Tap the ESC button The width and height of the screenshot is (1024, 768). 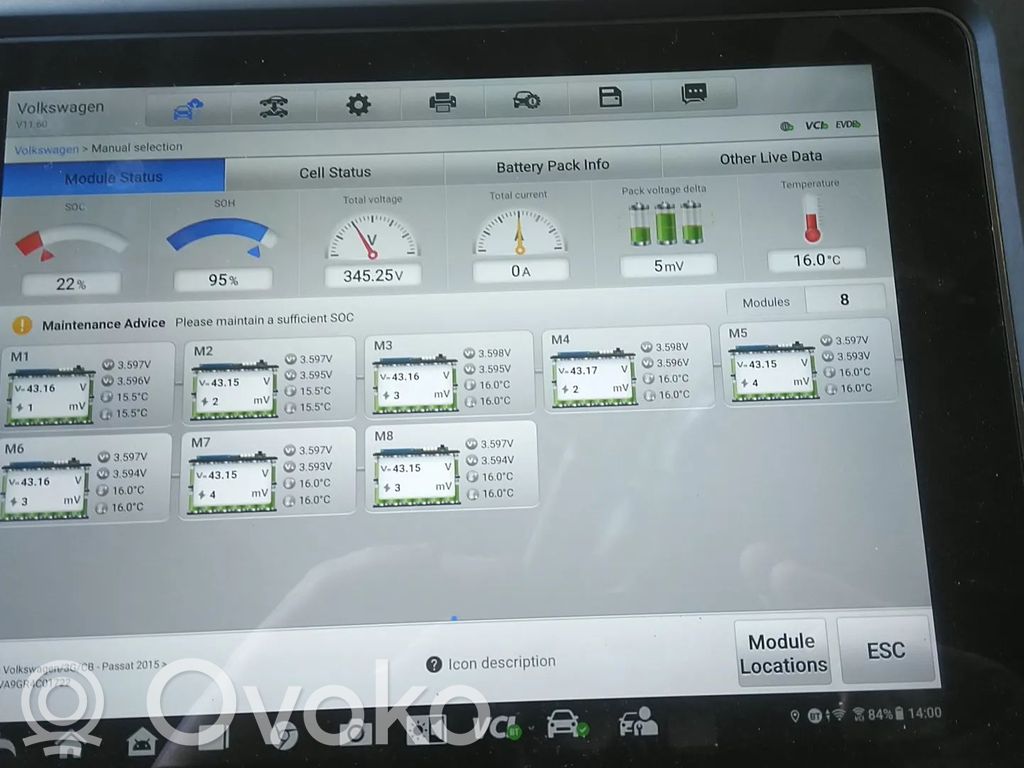tap(886, 650)
